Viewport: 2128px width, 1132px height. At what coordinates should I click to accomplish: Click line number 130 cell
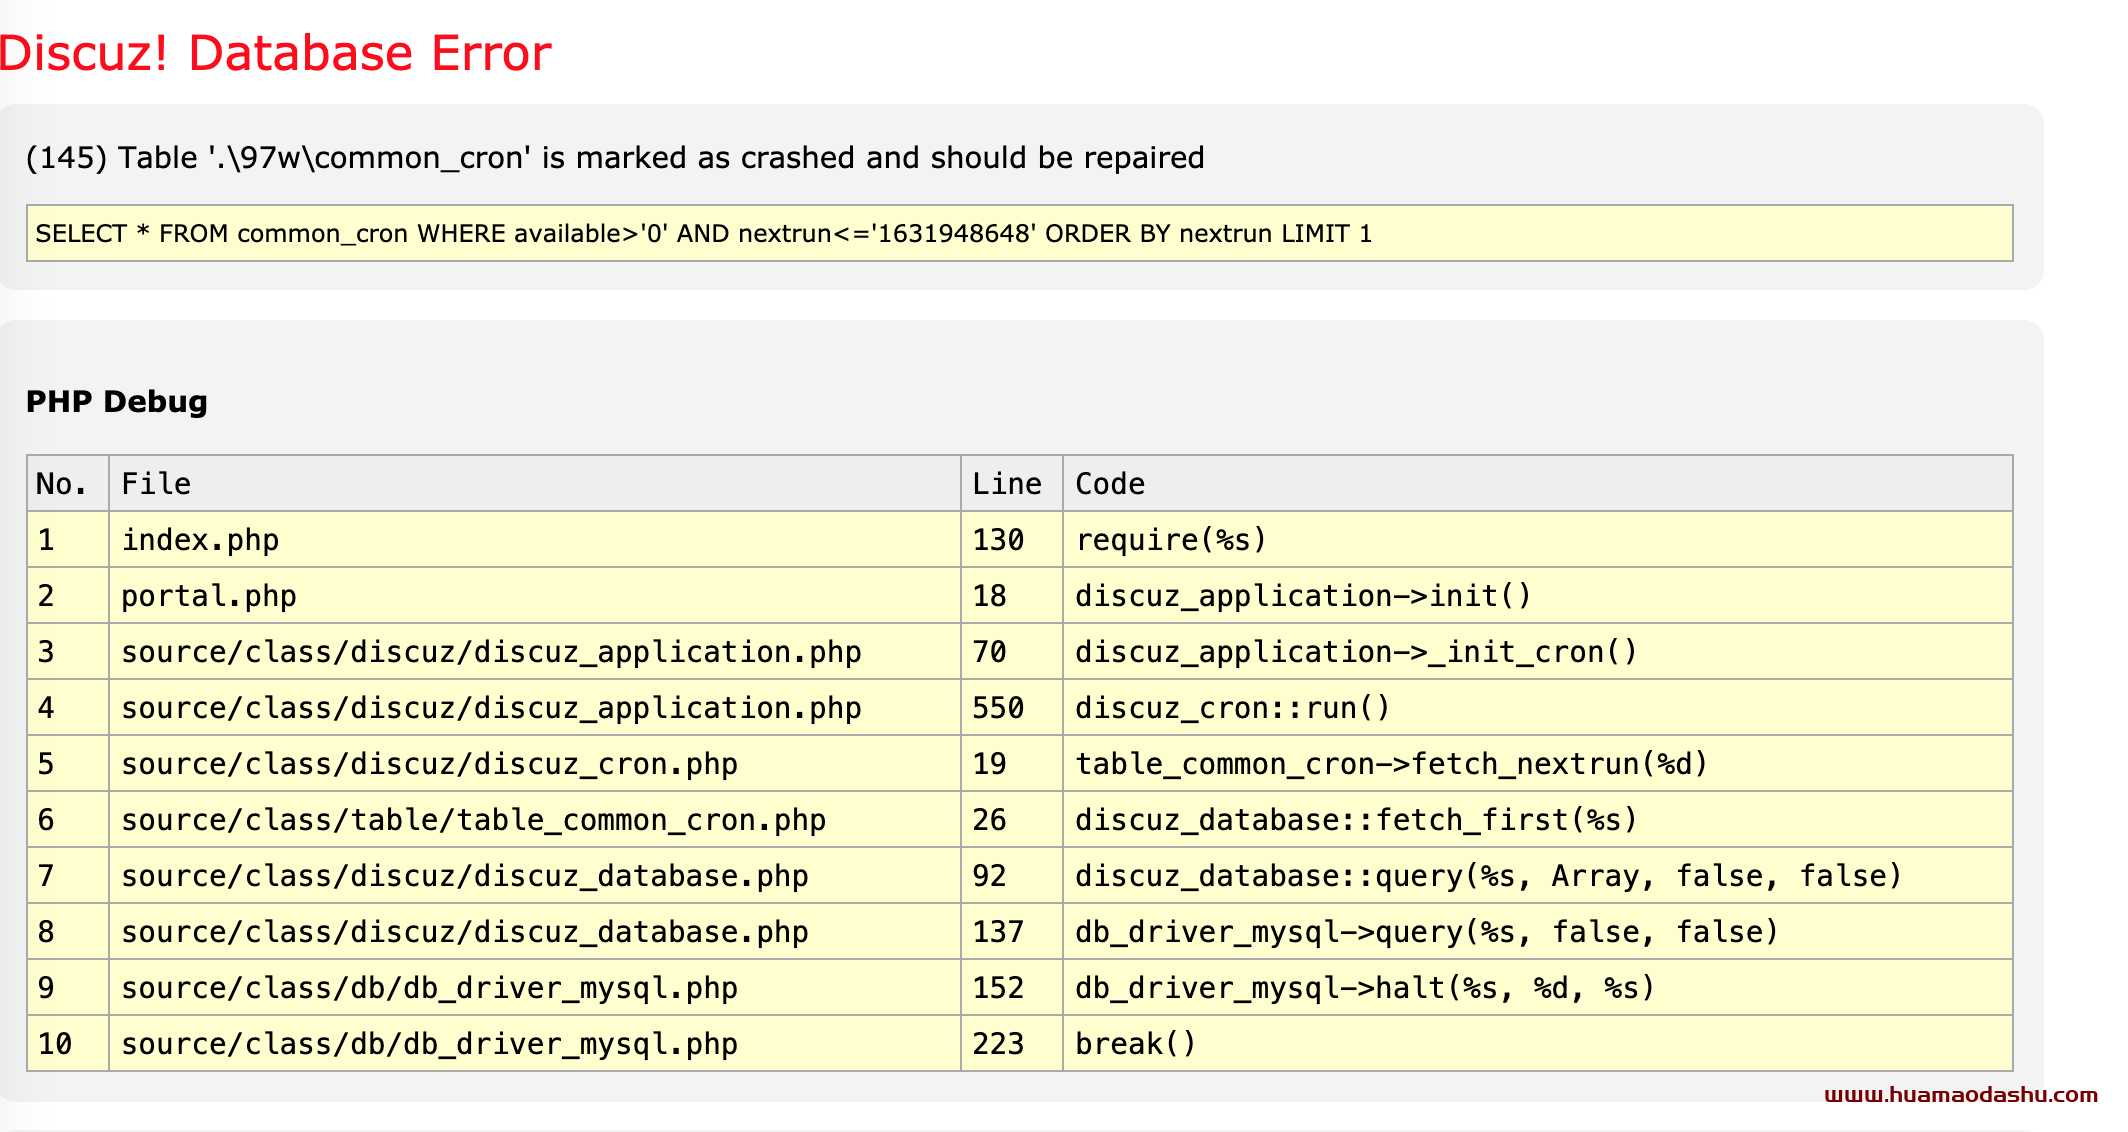tap(1011, 540)
